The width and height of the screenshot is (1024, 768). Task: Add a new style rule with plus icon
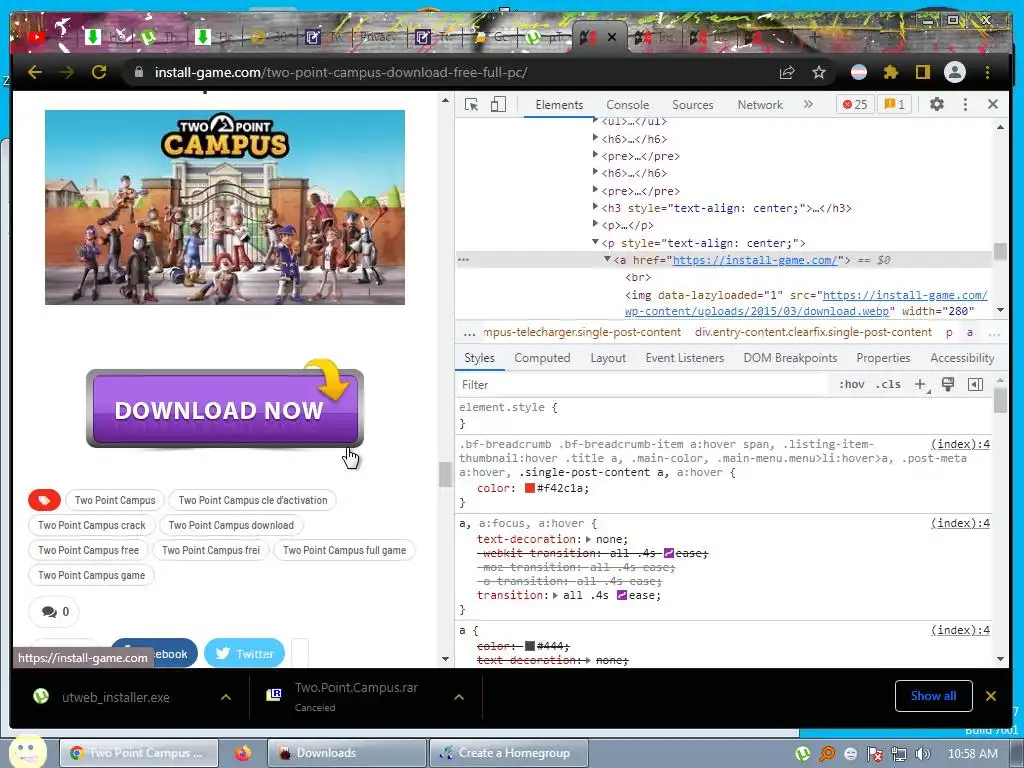click(x=920, y=385)
